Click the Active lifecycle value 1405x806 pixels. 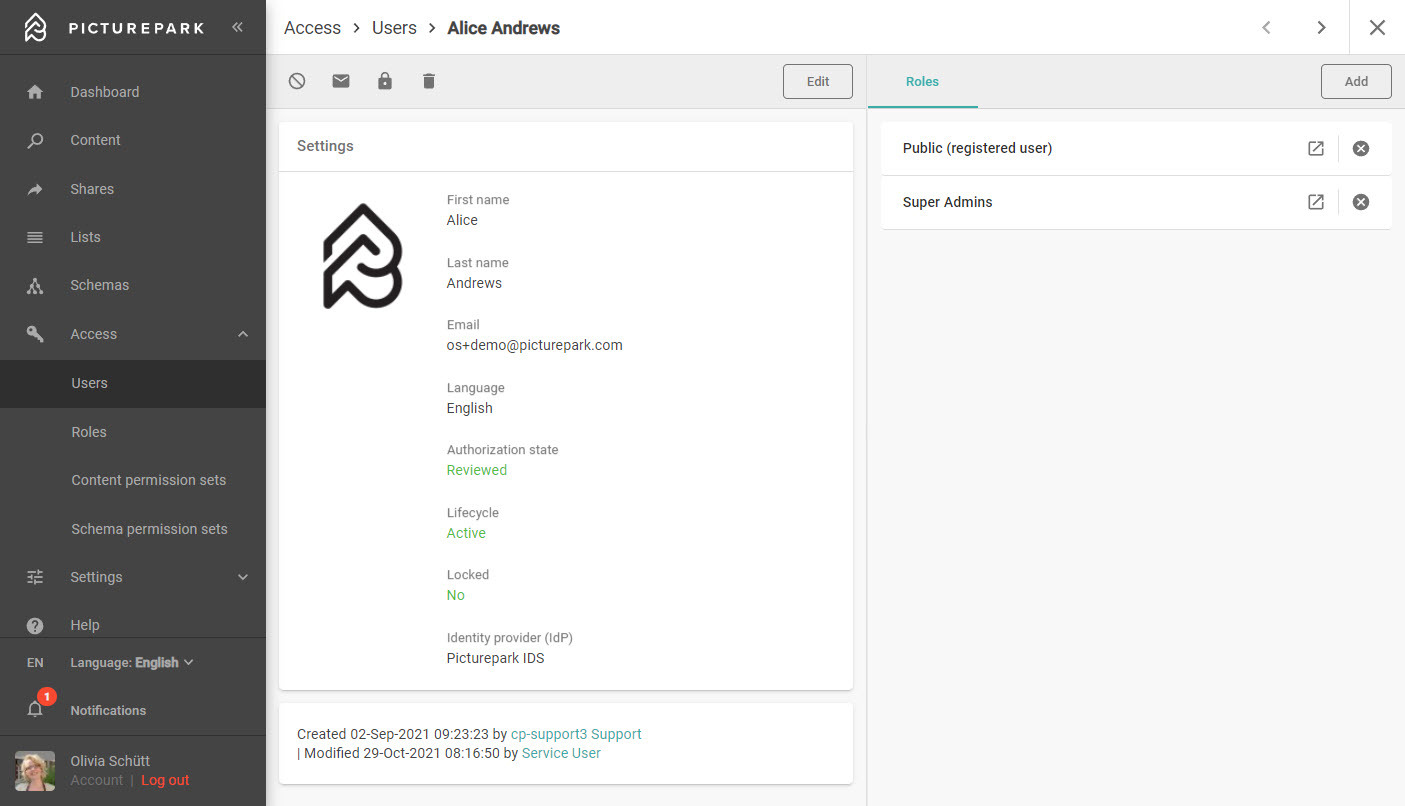click(x=466, y=533)
